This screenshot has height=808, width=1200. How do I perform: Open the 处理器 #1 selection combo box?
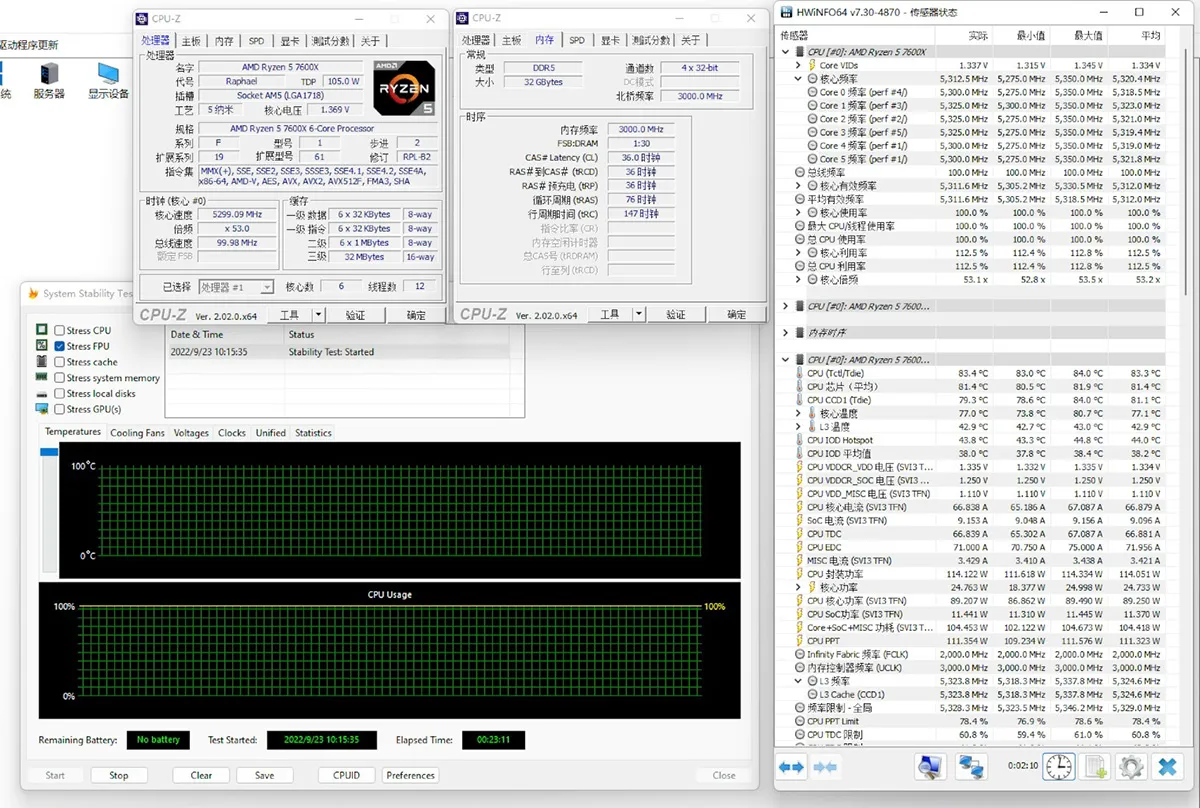(236, 287)
